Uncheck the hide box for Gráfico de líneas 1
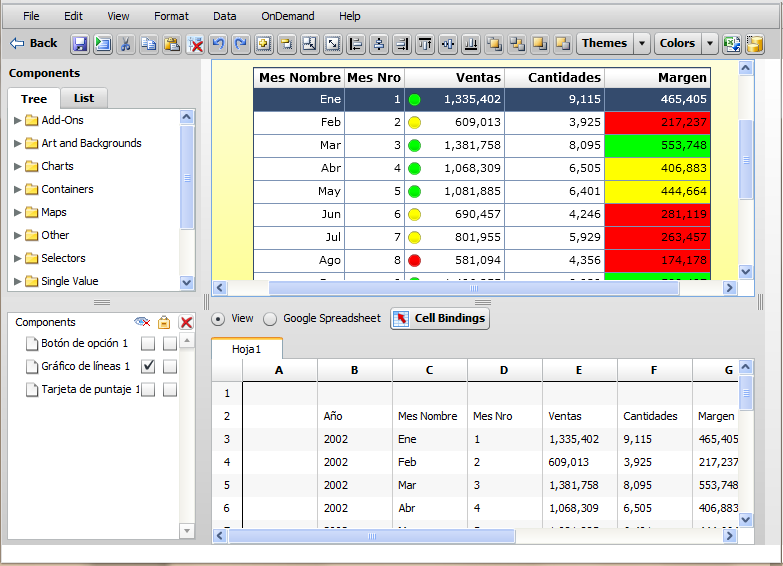The width and height of the screenshot is (783, 566). pos(149,367)
